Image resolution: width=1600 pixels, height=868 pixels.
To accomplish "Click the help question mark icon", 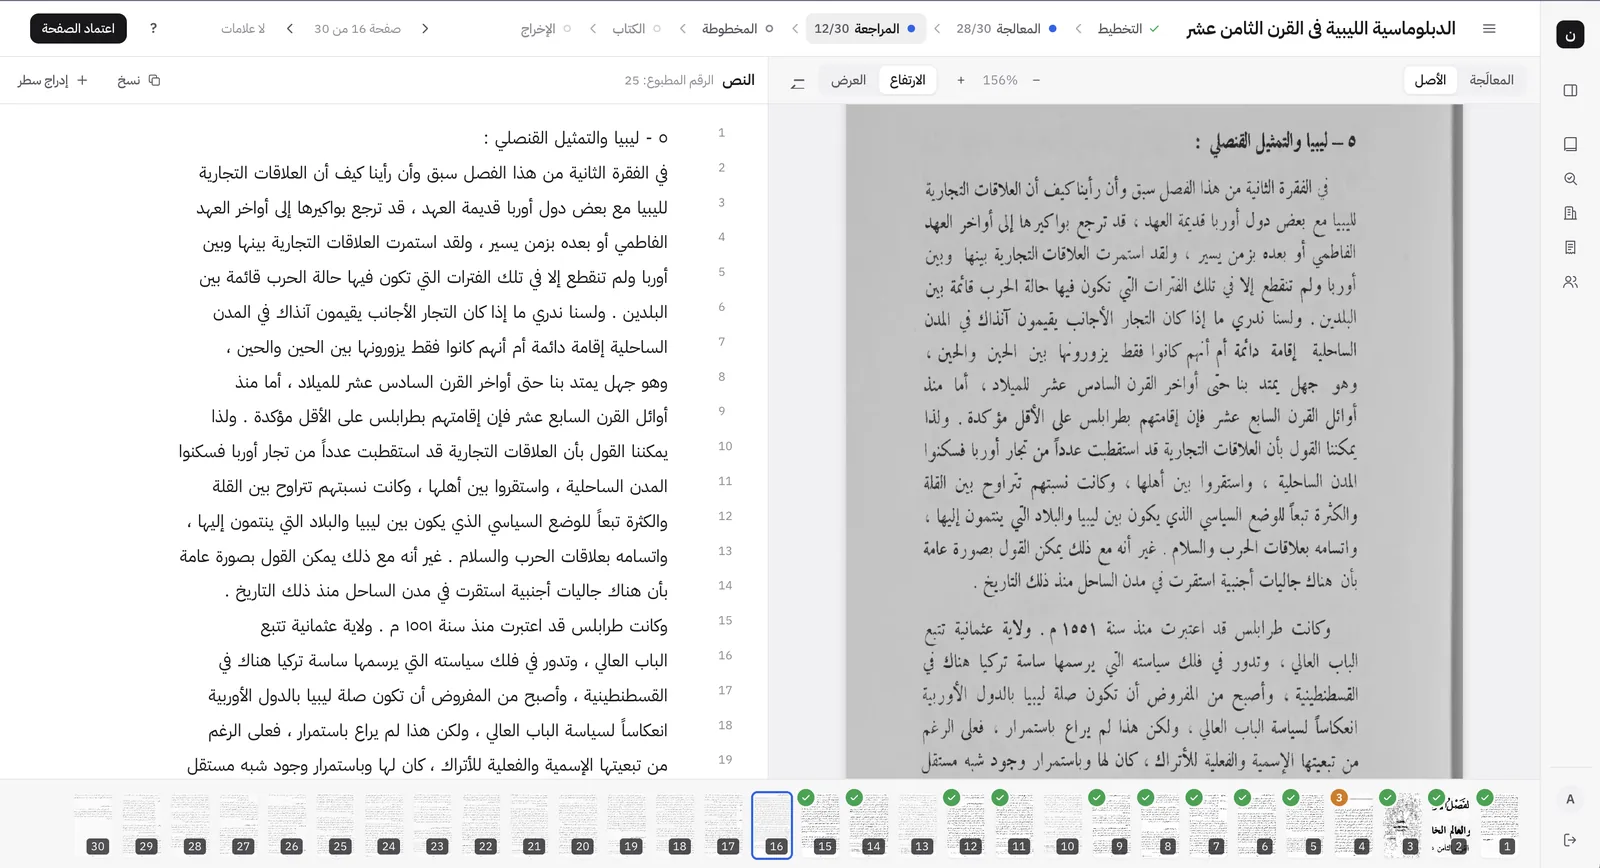I will 153,29.
